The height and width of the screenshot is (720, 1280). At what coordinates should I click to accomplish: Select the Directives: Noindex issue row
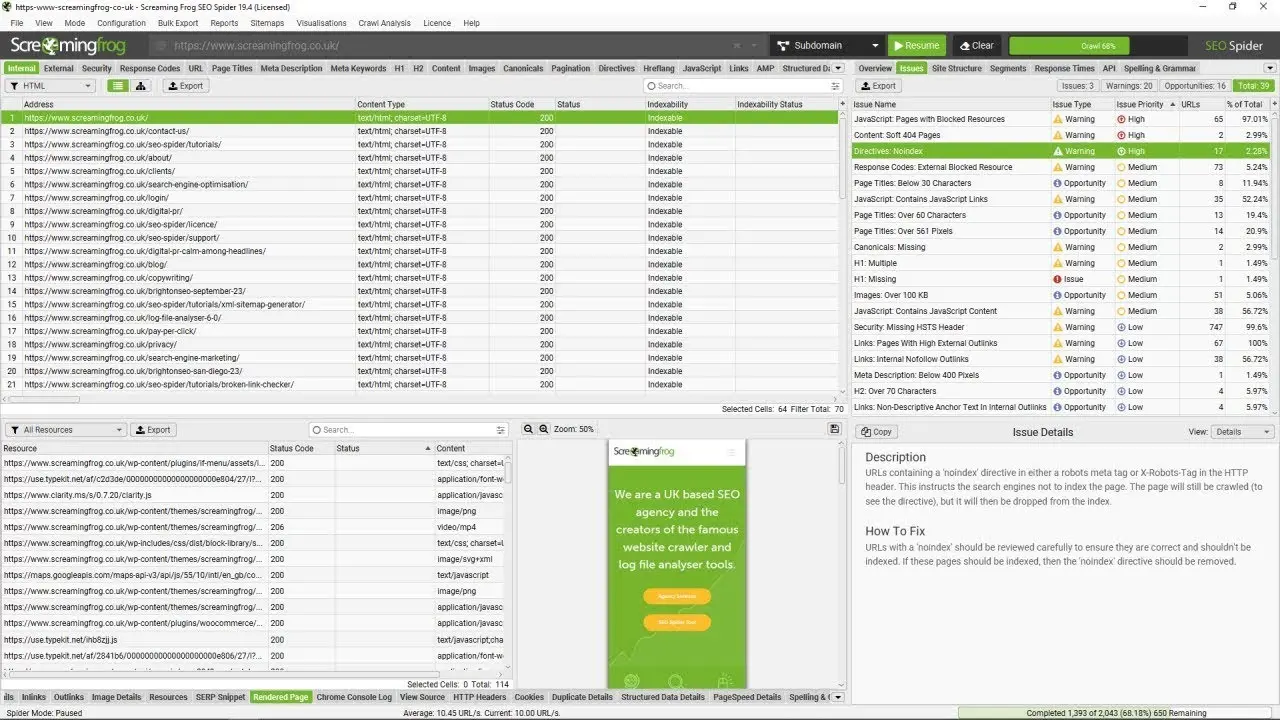point(950,150)
